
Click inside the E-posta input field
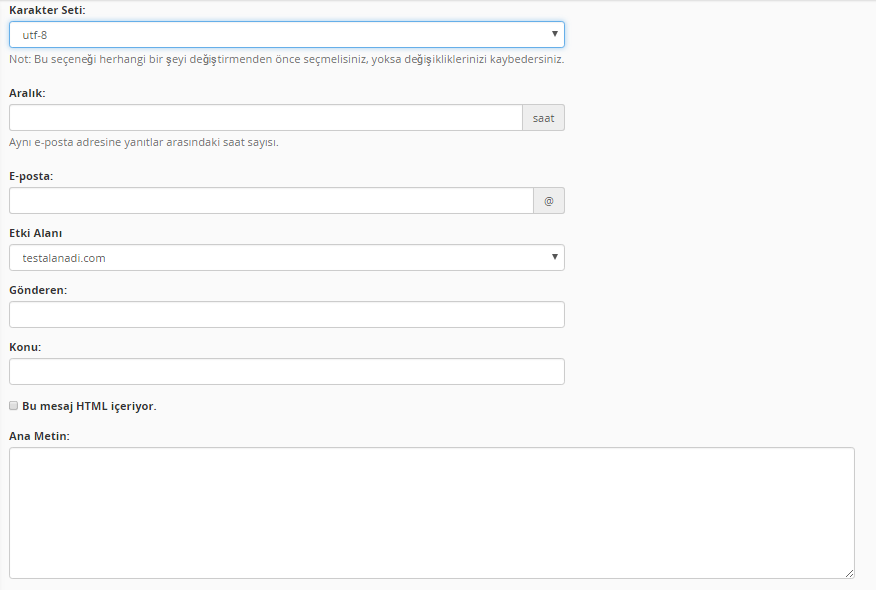click(271, 201)
